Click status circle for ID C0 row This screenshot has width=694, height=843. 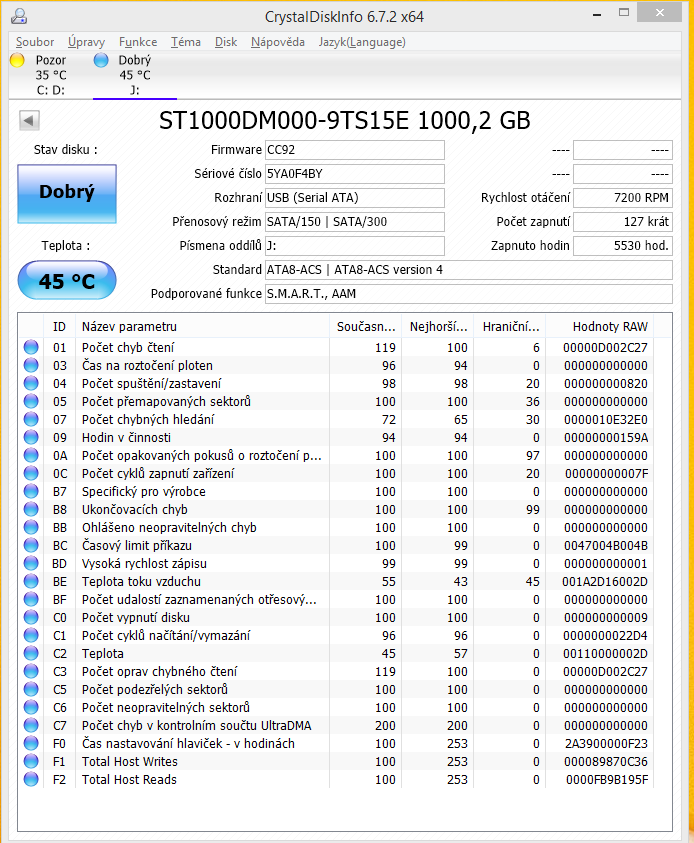coord(31,618)
